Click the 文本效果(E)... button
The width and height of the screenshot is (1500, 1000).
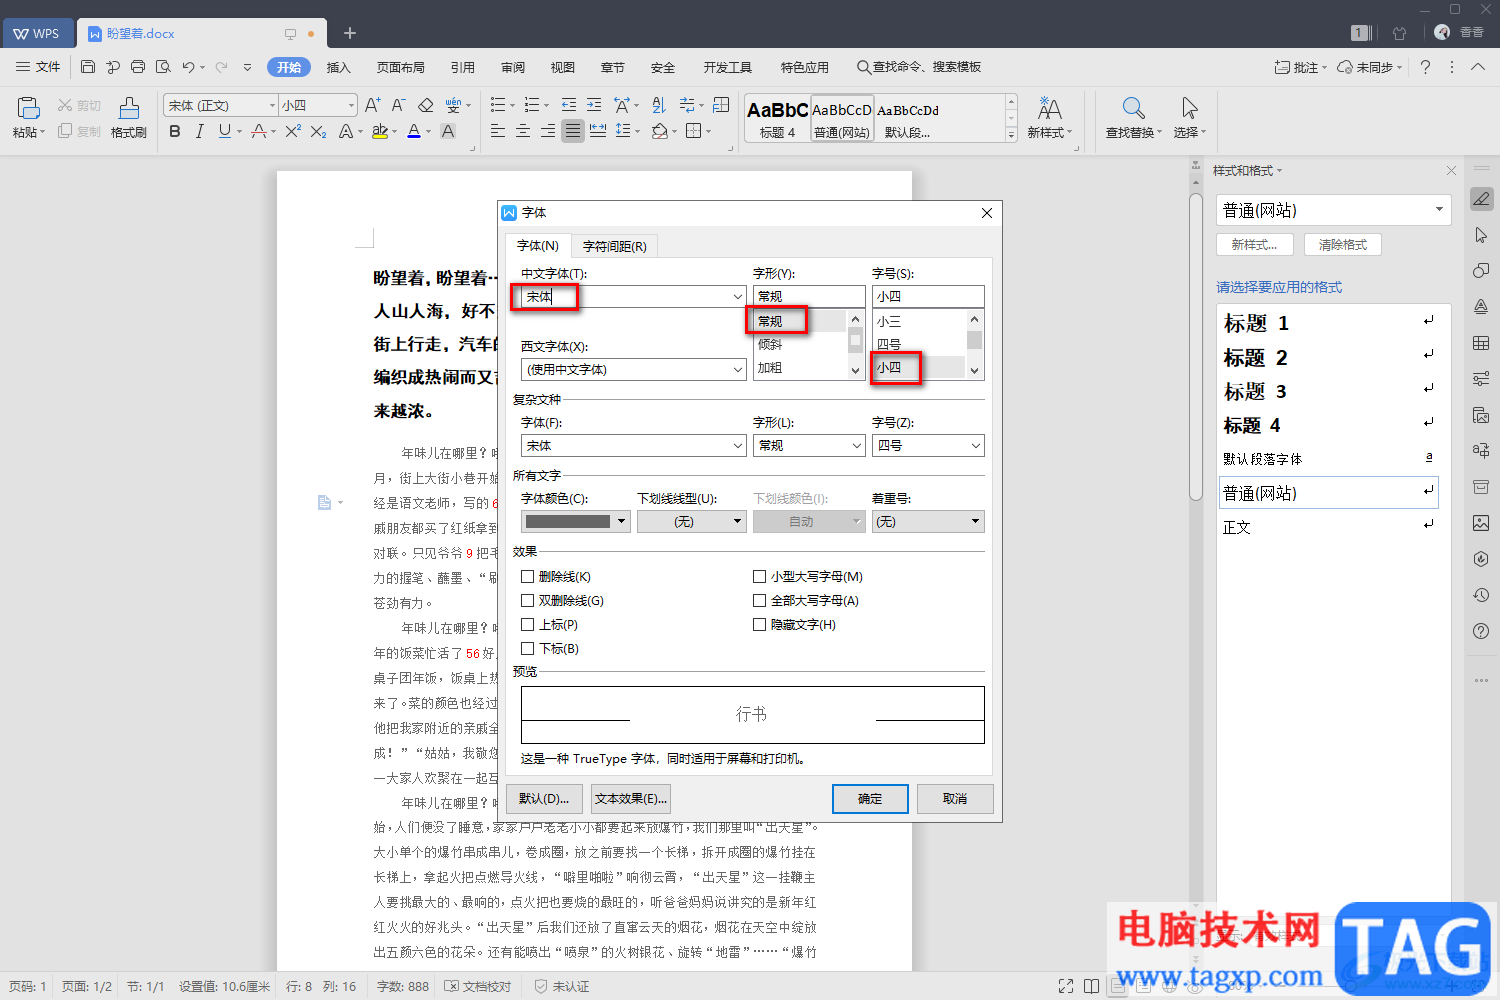pos(630,798)
